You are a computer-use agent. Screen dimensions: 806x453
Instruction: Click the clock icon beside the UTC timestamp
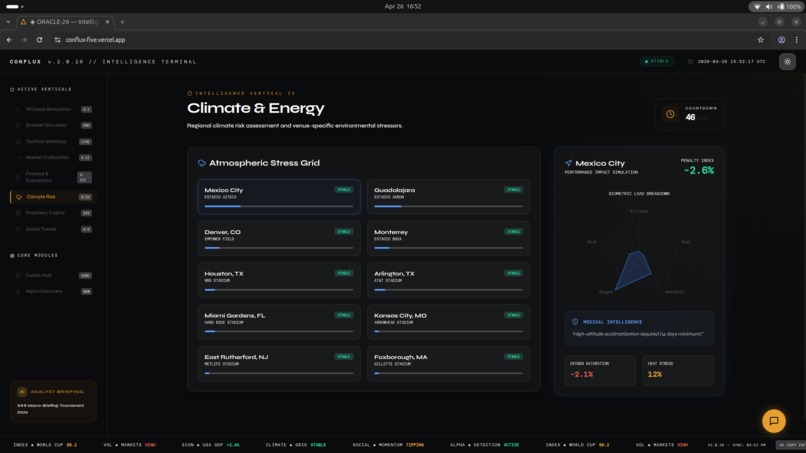point(690,62)
